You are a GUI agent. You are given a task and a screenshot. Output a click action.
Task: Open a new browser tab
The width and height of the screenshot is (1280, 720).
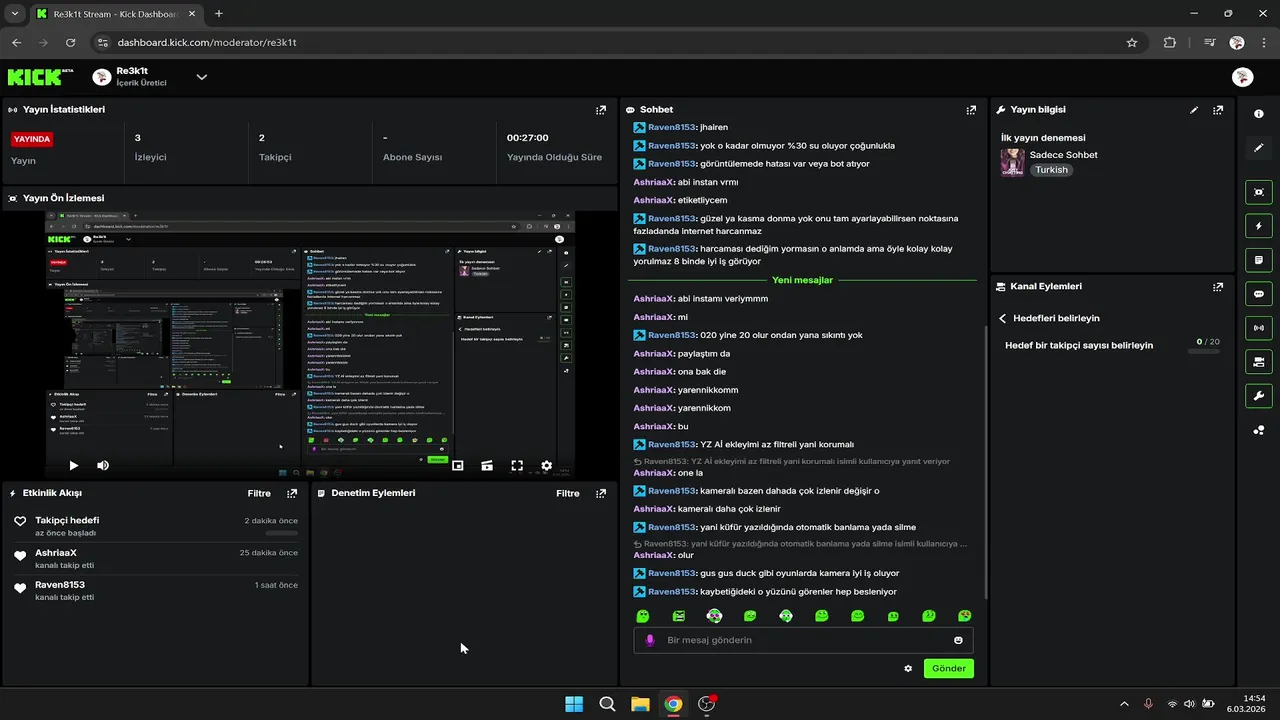coord(219,13)
